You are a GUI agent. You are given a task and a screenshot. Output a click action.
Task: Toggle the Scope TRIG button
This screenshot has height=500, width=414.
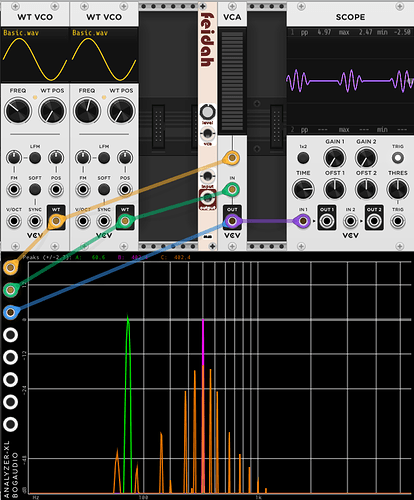pos(398,158)
